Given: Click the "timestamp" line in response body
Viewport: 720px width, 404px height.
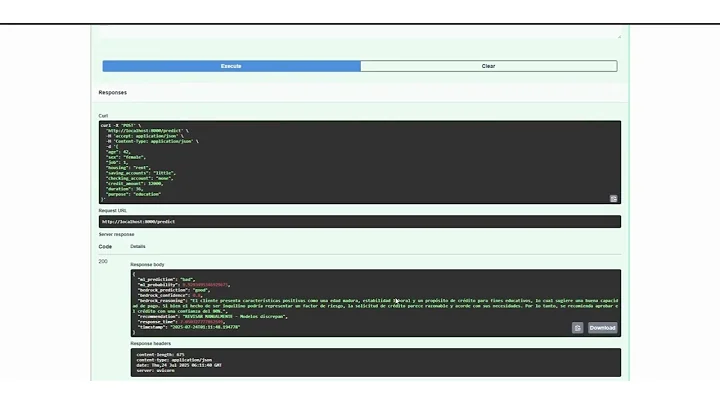Looking at the screenshot, I should 189,327.
